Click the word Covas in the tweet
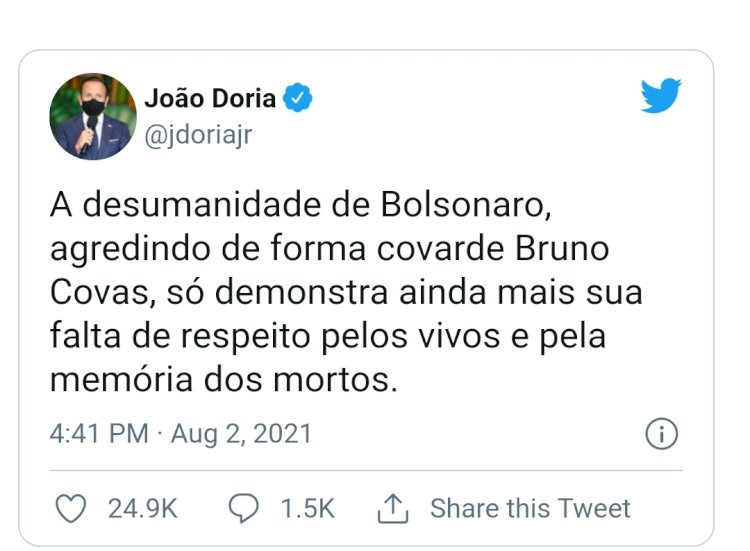Screen dimensions: 750x551 point(103,292)
